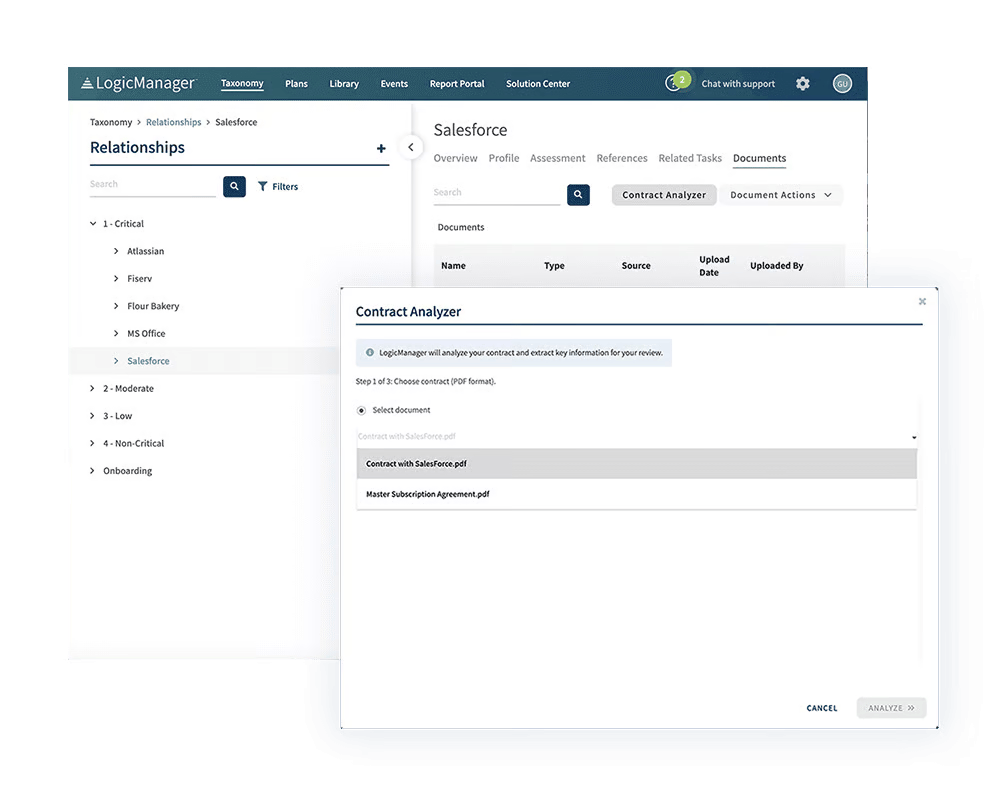Select Atlassian in relationships tree
This screenshot has height=785, width=1000.
tap(145, 251)
